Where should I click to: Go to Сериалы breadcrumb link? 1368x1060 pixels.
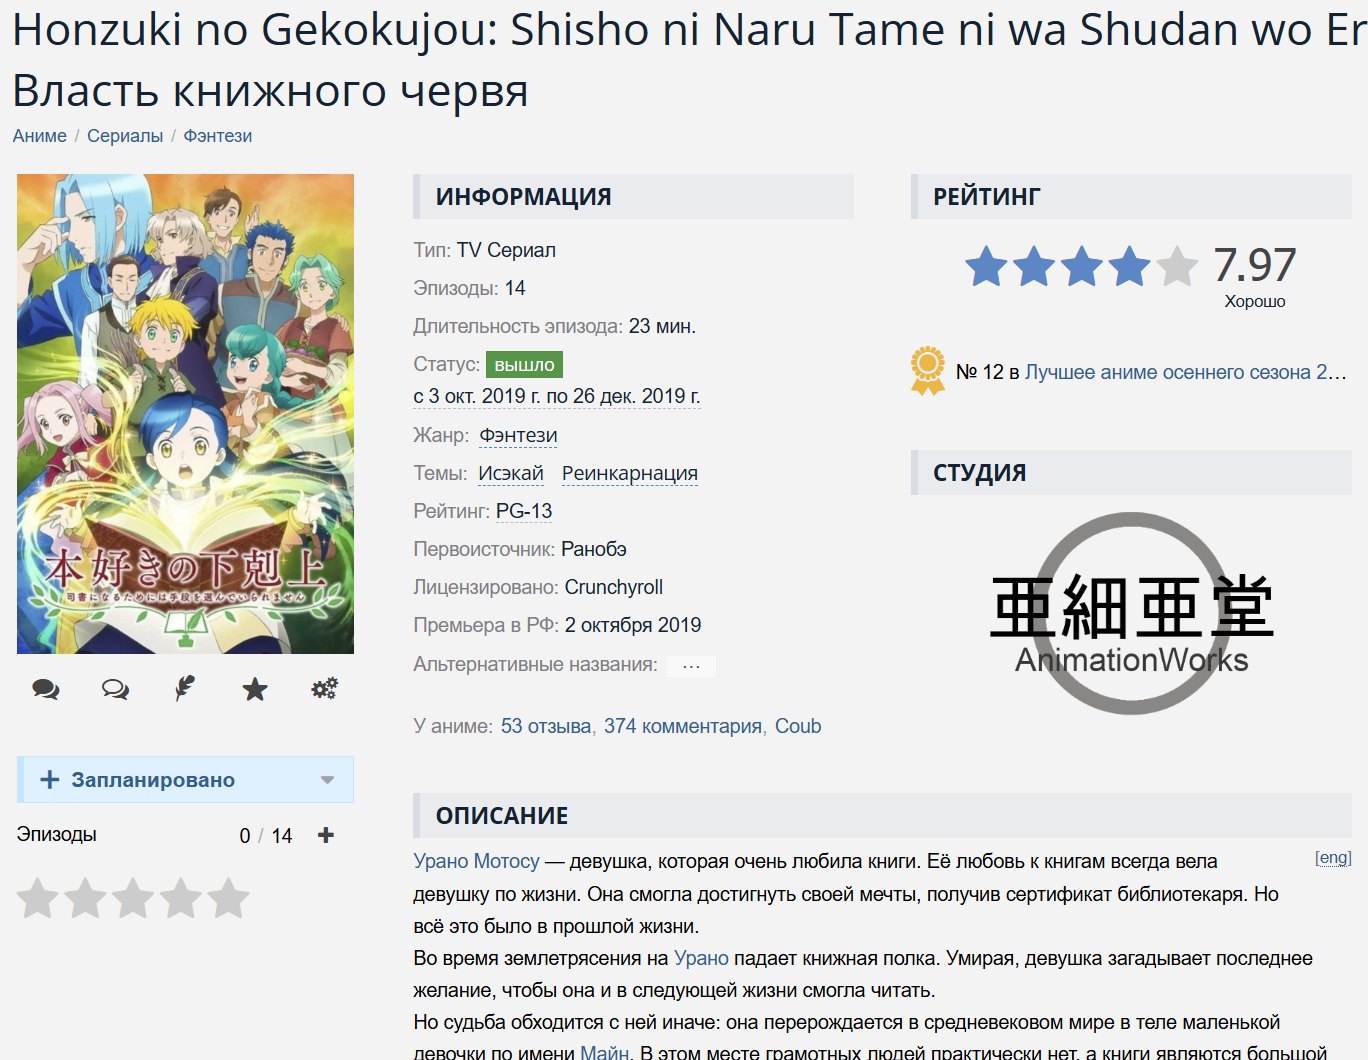tap(125, 136)
